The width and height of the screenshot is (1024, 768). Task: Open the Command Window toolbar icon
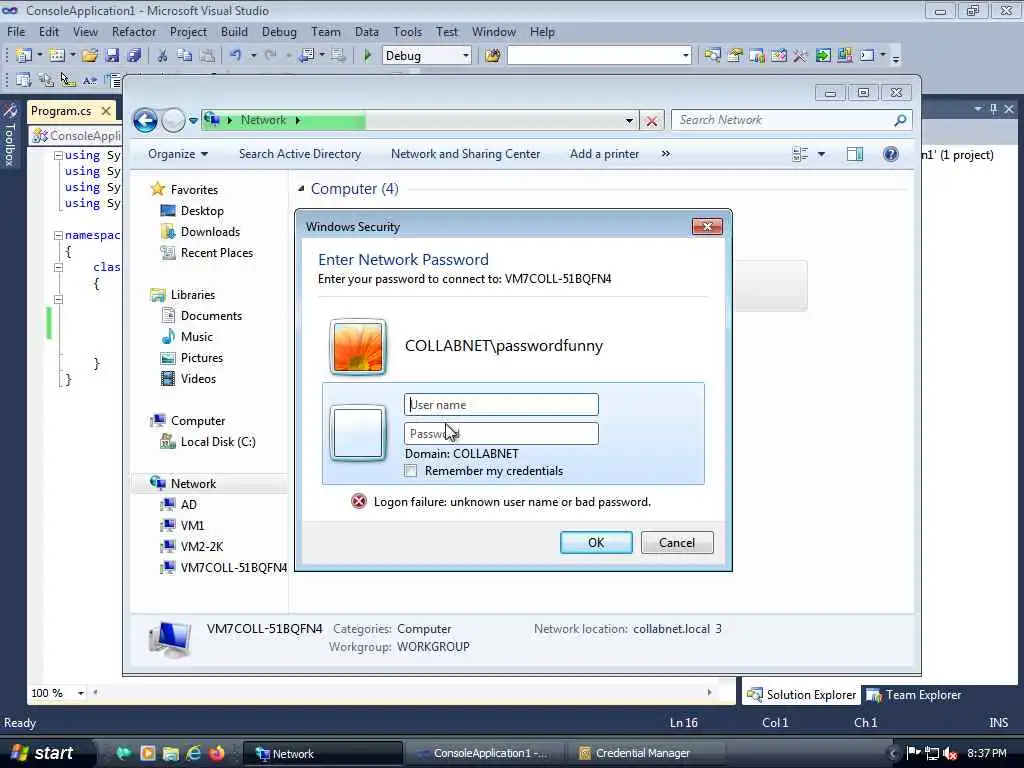pyautogui.click(x=867, y=56)
